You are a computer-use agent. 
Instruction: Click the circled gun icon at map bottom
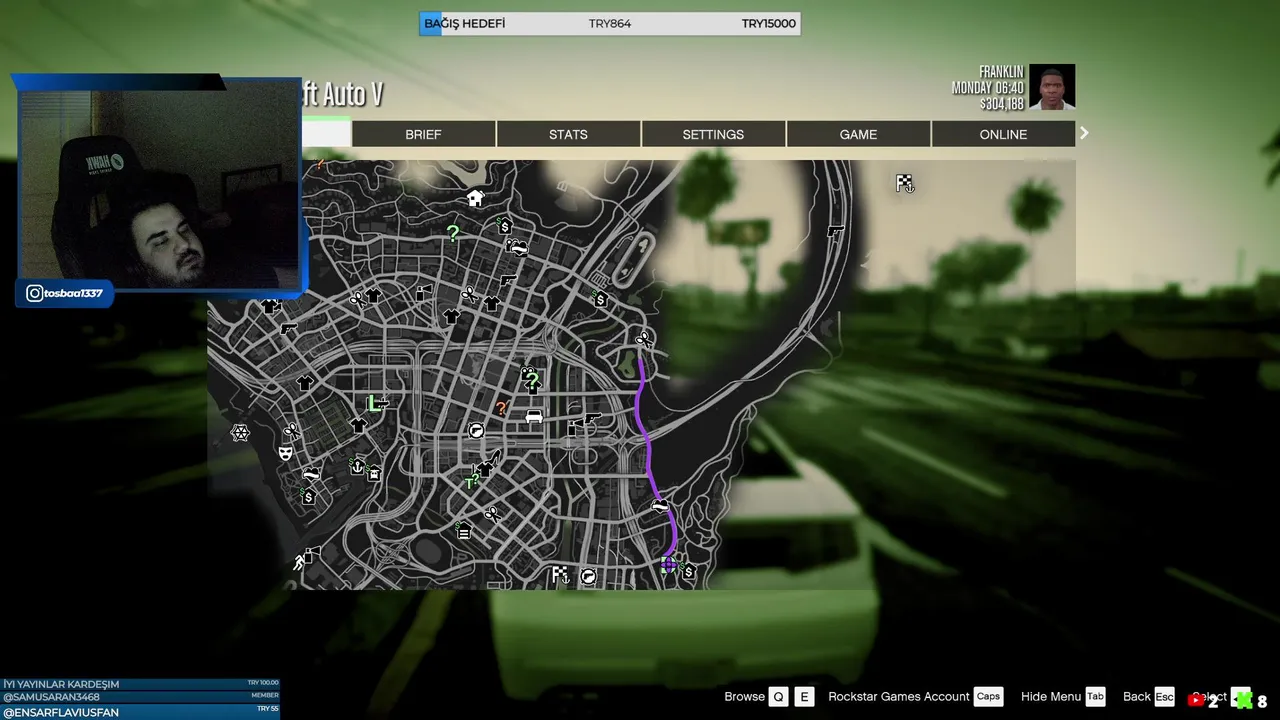[589, 576]
